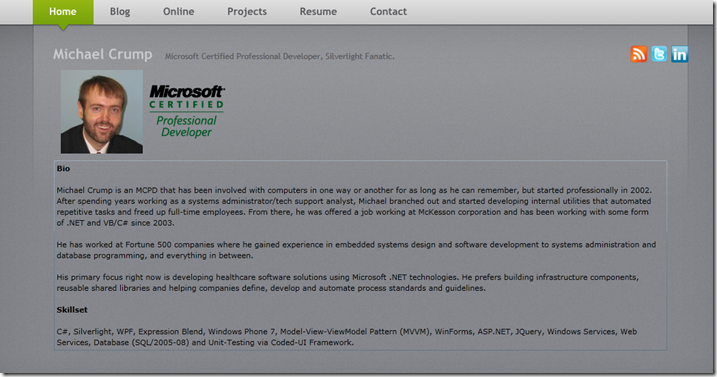717x377 pixels.
Task: Open the Blog tab
Action: (x=120, y=12)
